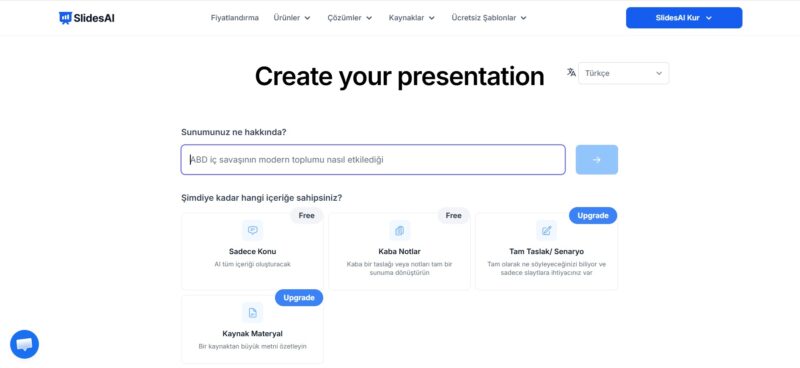Select the Sadece Konu option card

point(253,251)
